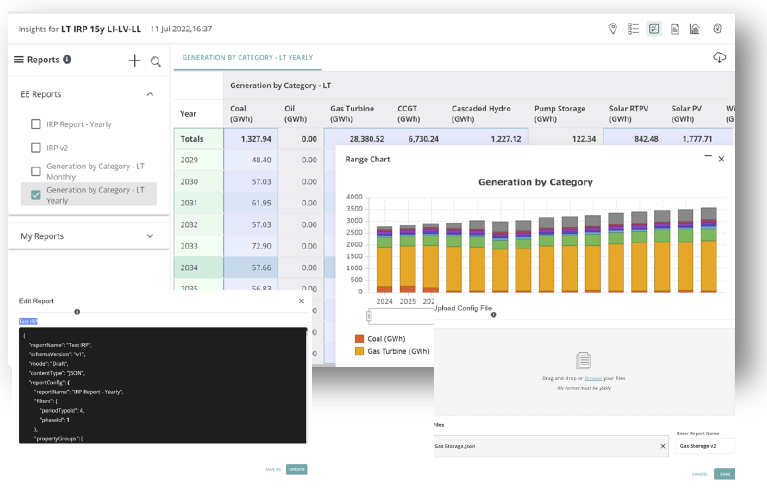Viewport: 767px width, 502px height.
Task: Click the Generation by Category - LT Monthly label
Action: pyautogui.click(x=95, y=171)
